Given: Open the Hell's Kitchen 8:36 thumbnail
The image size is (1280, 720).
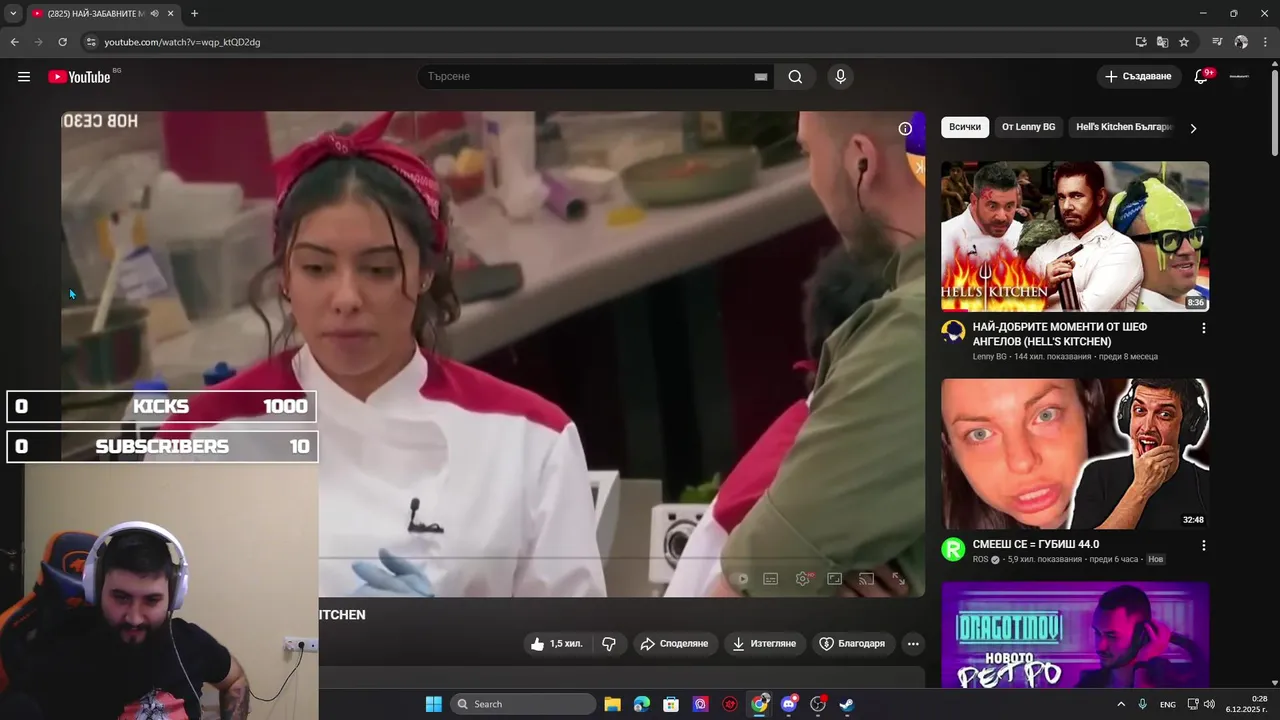Looking at the screenshot, I should (x=1075, y=237).
